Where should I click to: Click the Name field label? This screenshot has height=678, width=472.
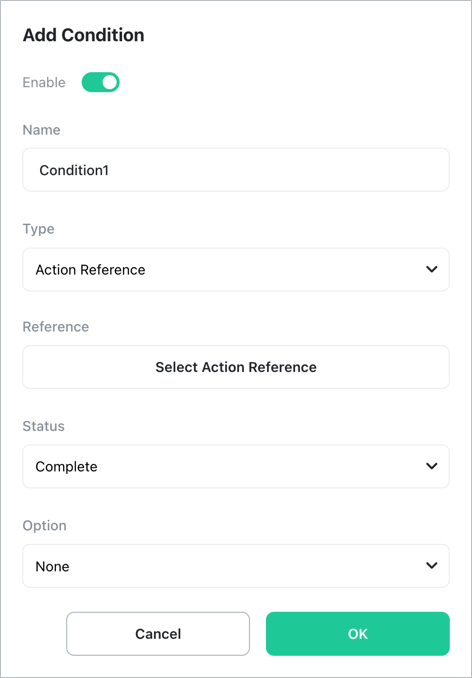click(41, 130)
